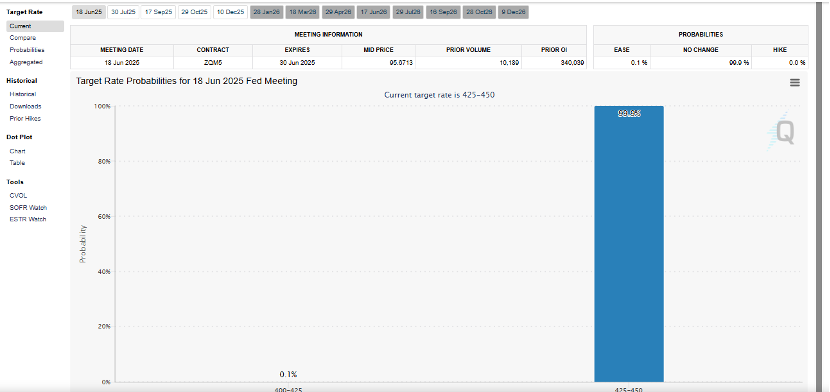Open the CVOL tool link
830x392 pixels.
[x=18, y=195]
